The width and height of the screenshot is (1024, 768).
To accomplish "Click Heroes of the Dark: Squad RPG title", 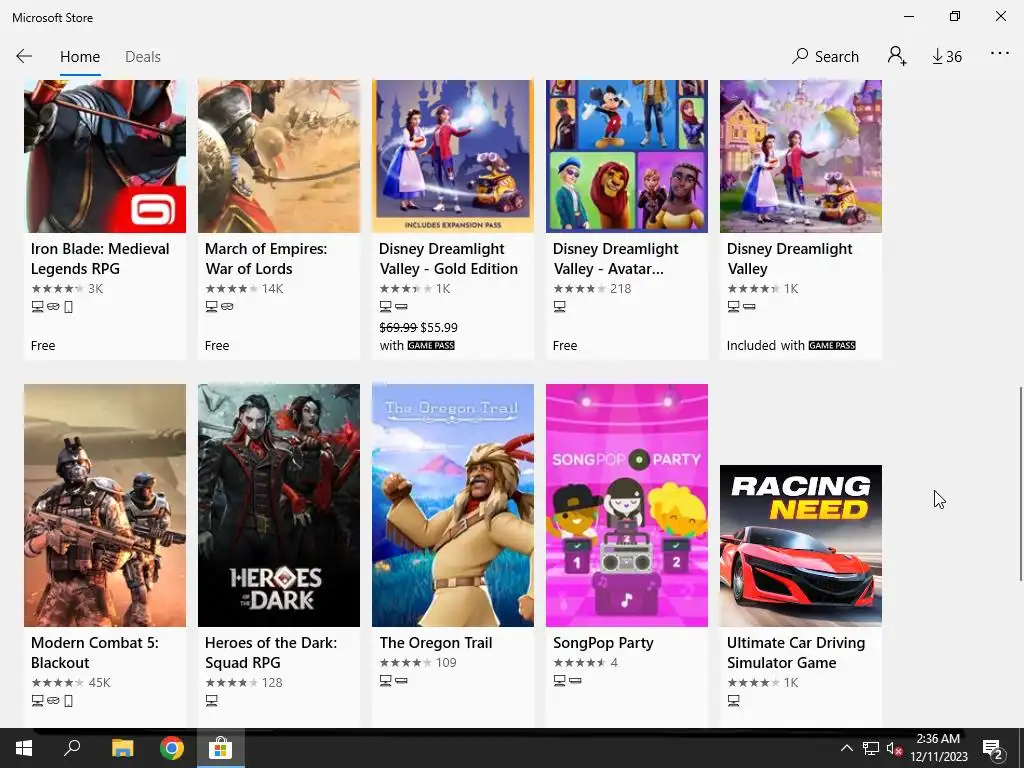I will pyautogui.click(x=271, y=652).
